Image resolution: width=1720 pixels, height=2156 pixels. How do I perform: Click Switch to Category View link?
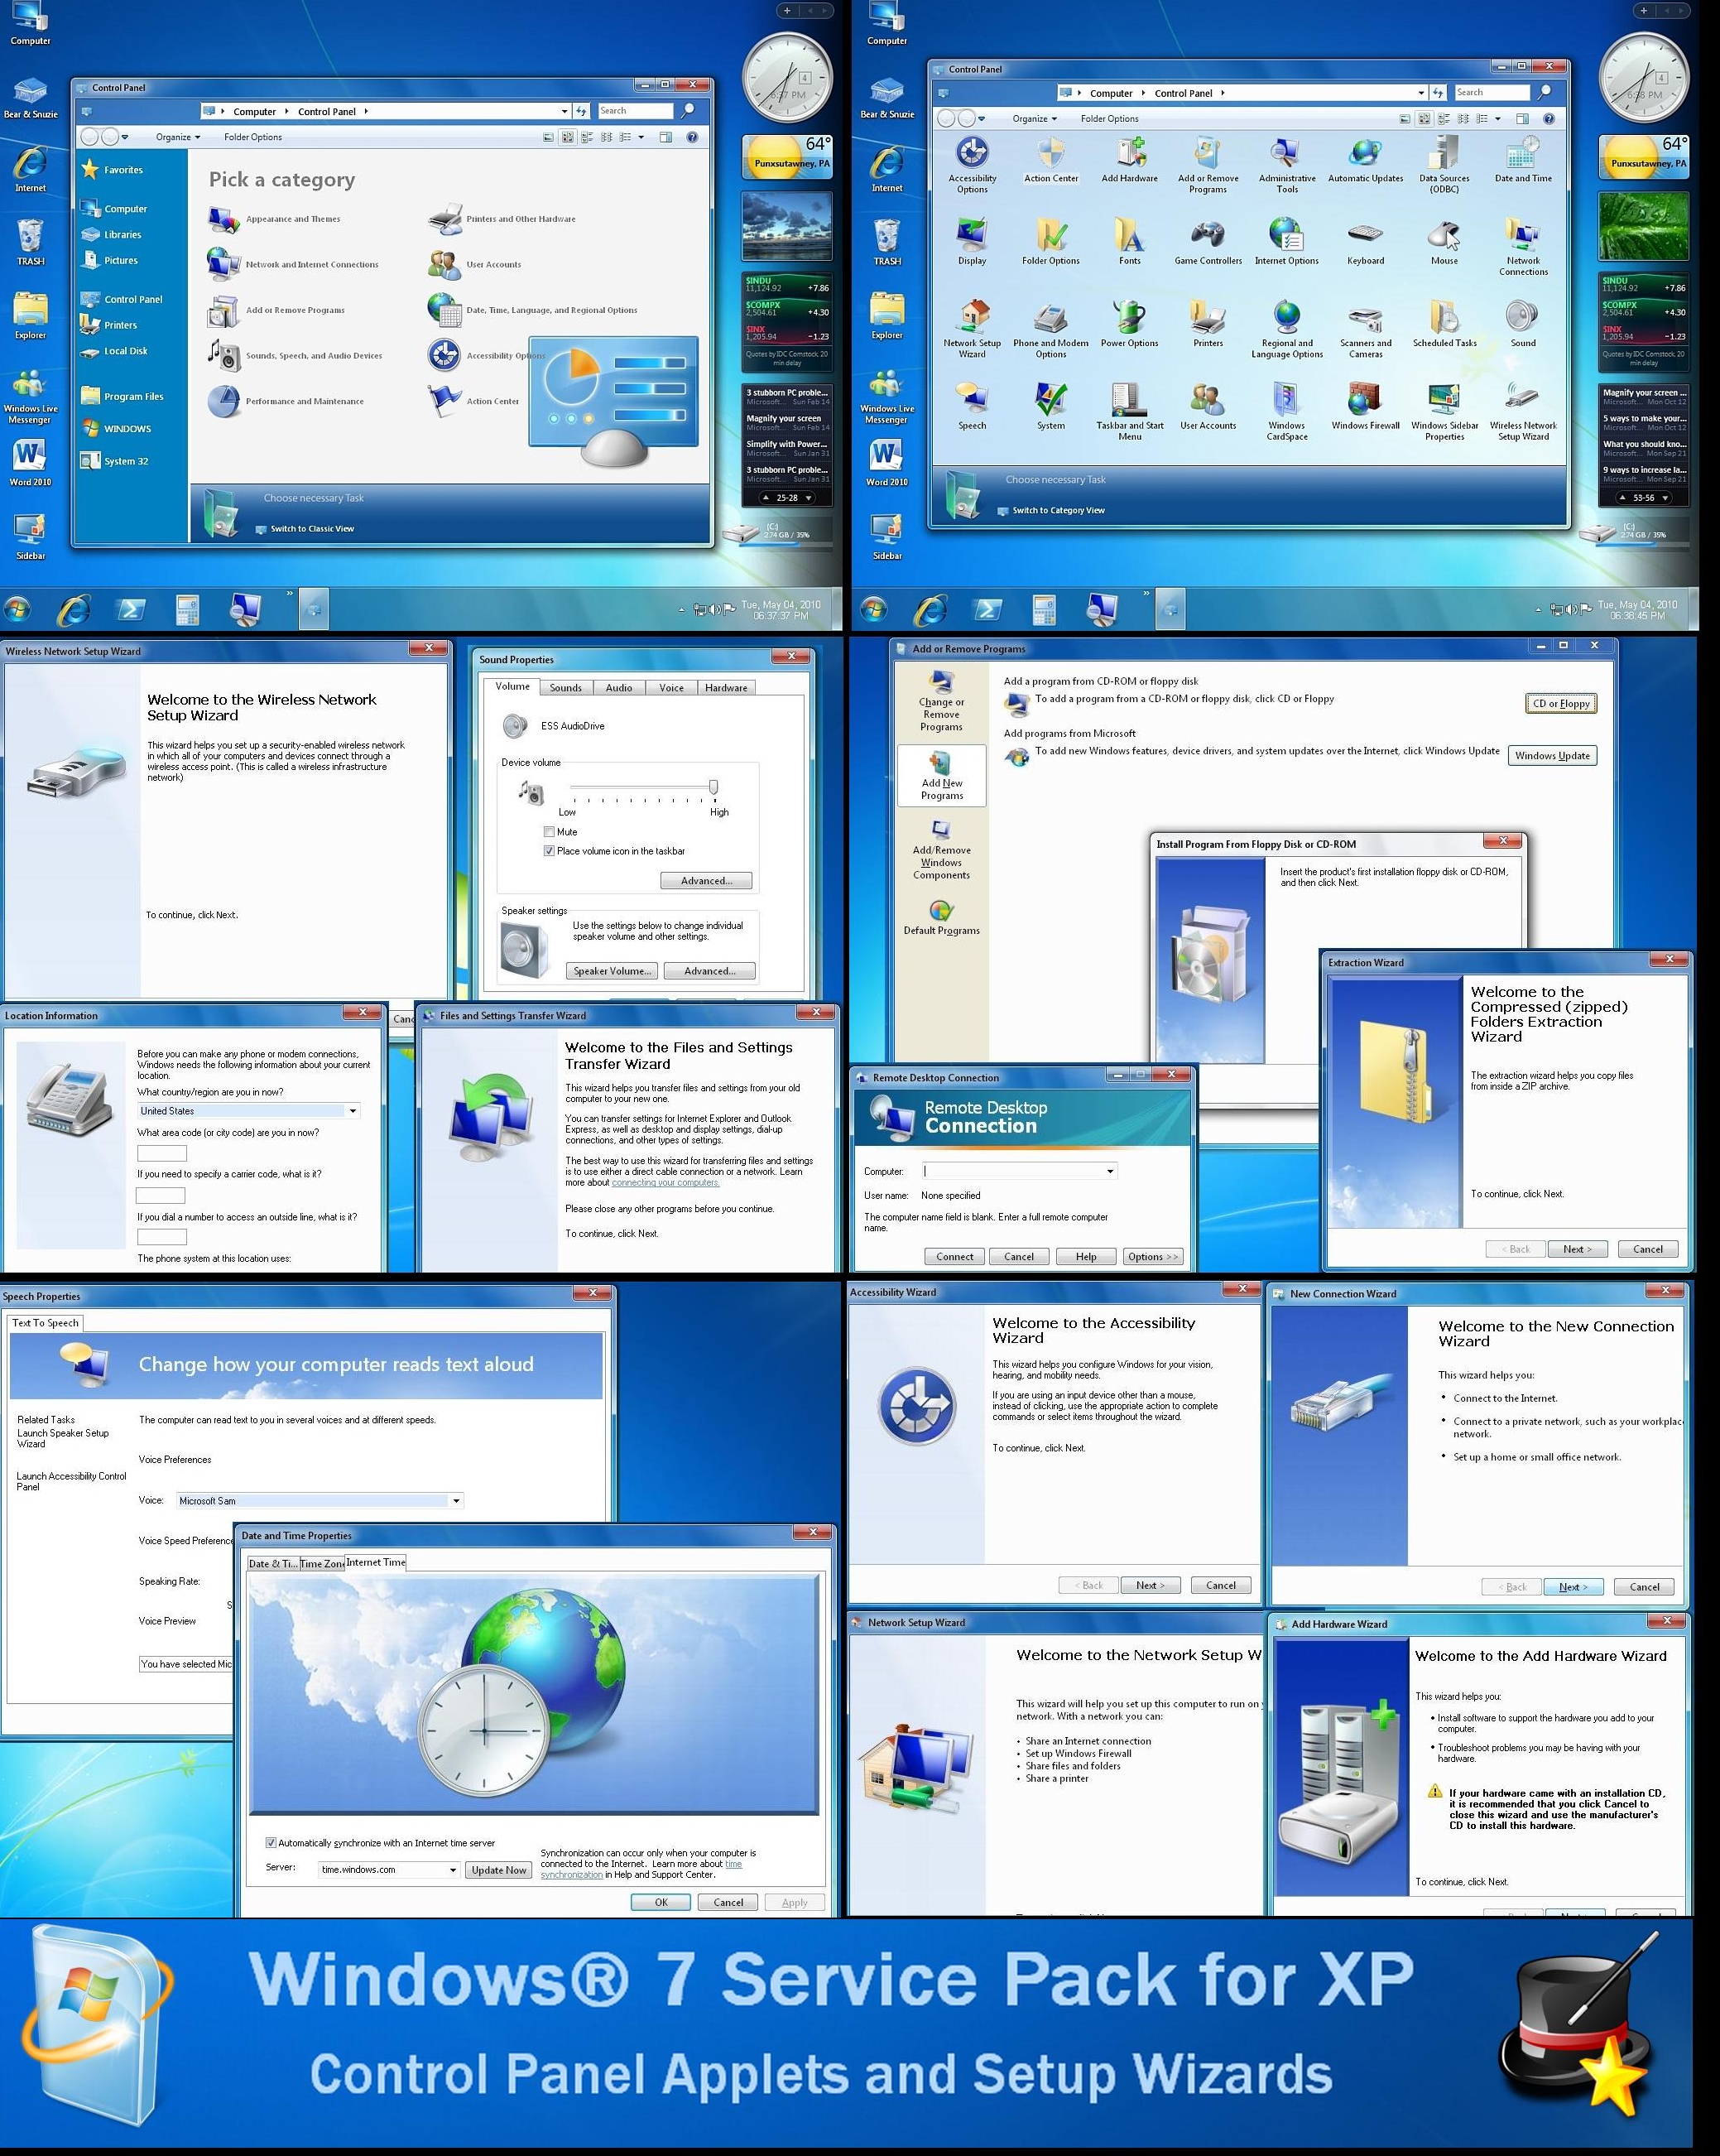(1058, 511)
